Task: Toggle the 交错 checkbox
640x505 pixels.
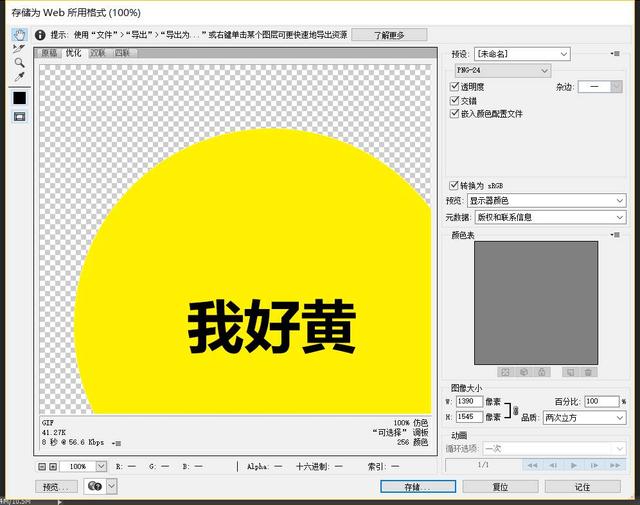Action: pyautogui.click(x=454, y=100)
